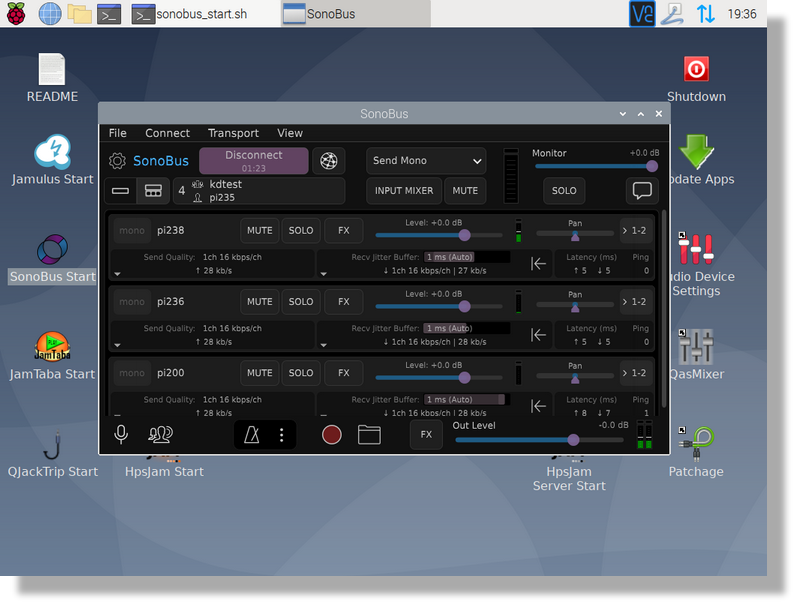
Task: Click the Disconnect button
Action: [254, 161]
